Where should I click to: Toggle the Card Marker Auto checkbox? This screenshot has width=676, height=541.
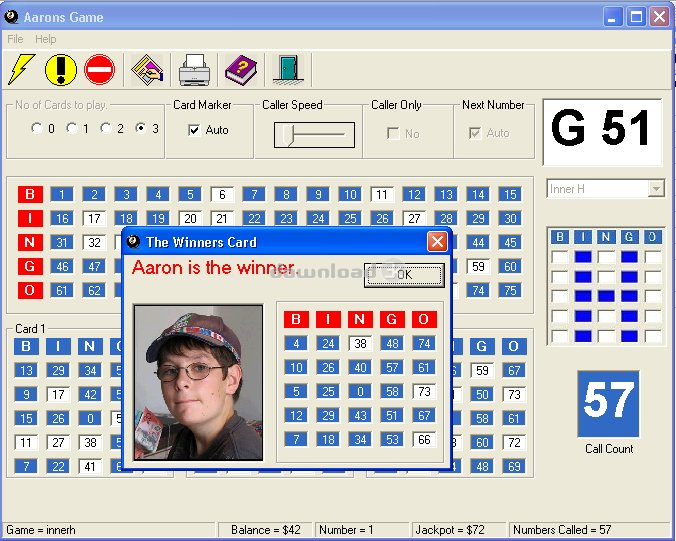[194, 130]
